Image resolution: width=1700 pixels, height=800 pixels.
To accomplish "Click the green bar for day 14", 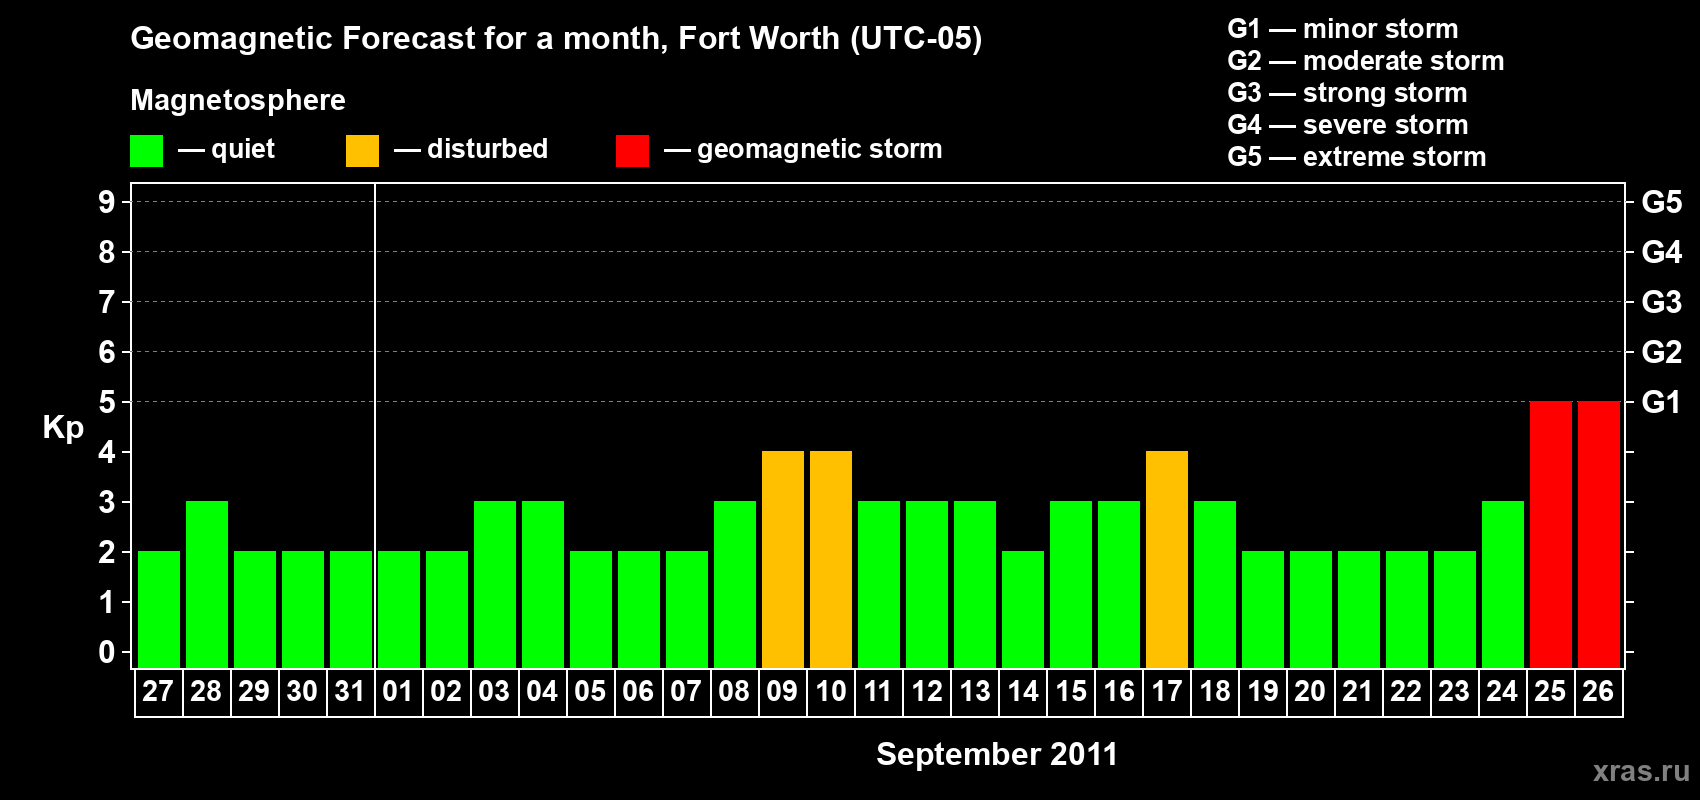I will [x=1022, y=609].
